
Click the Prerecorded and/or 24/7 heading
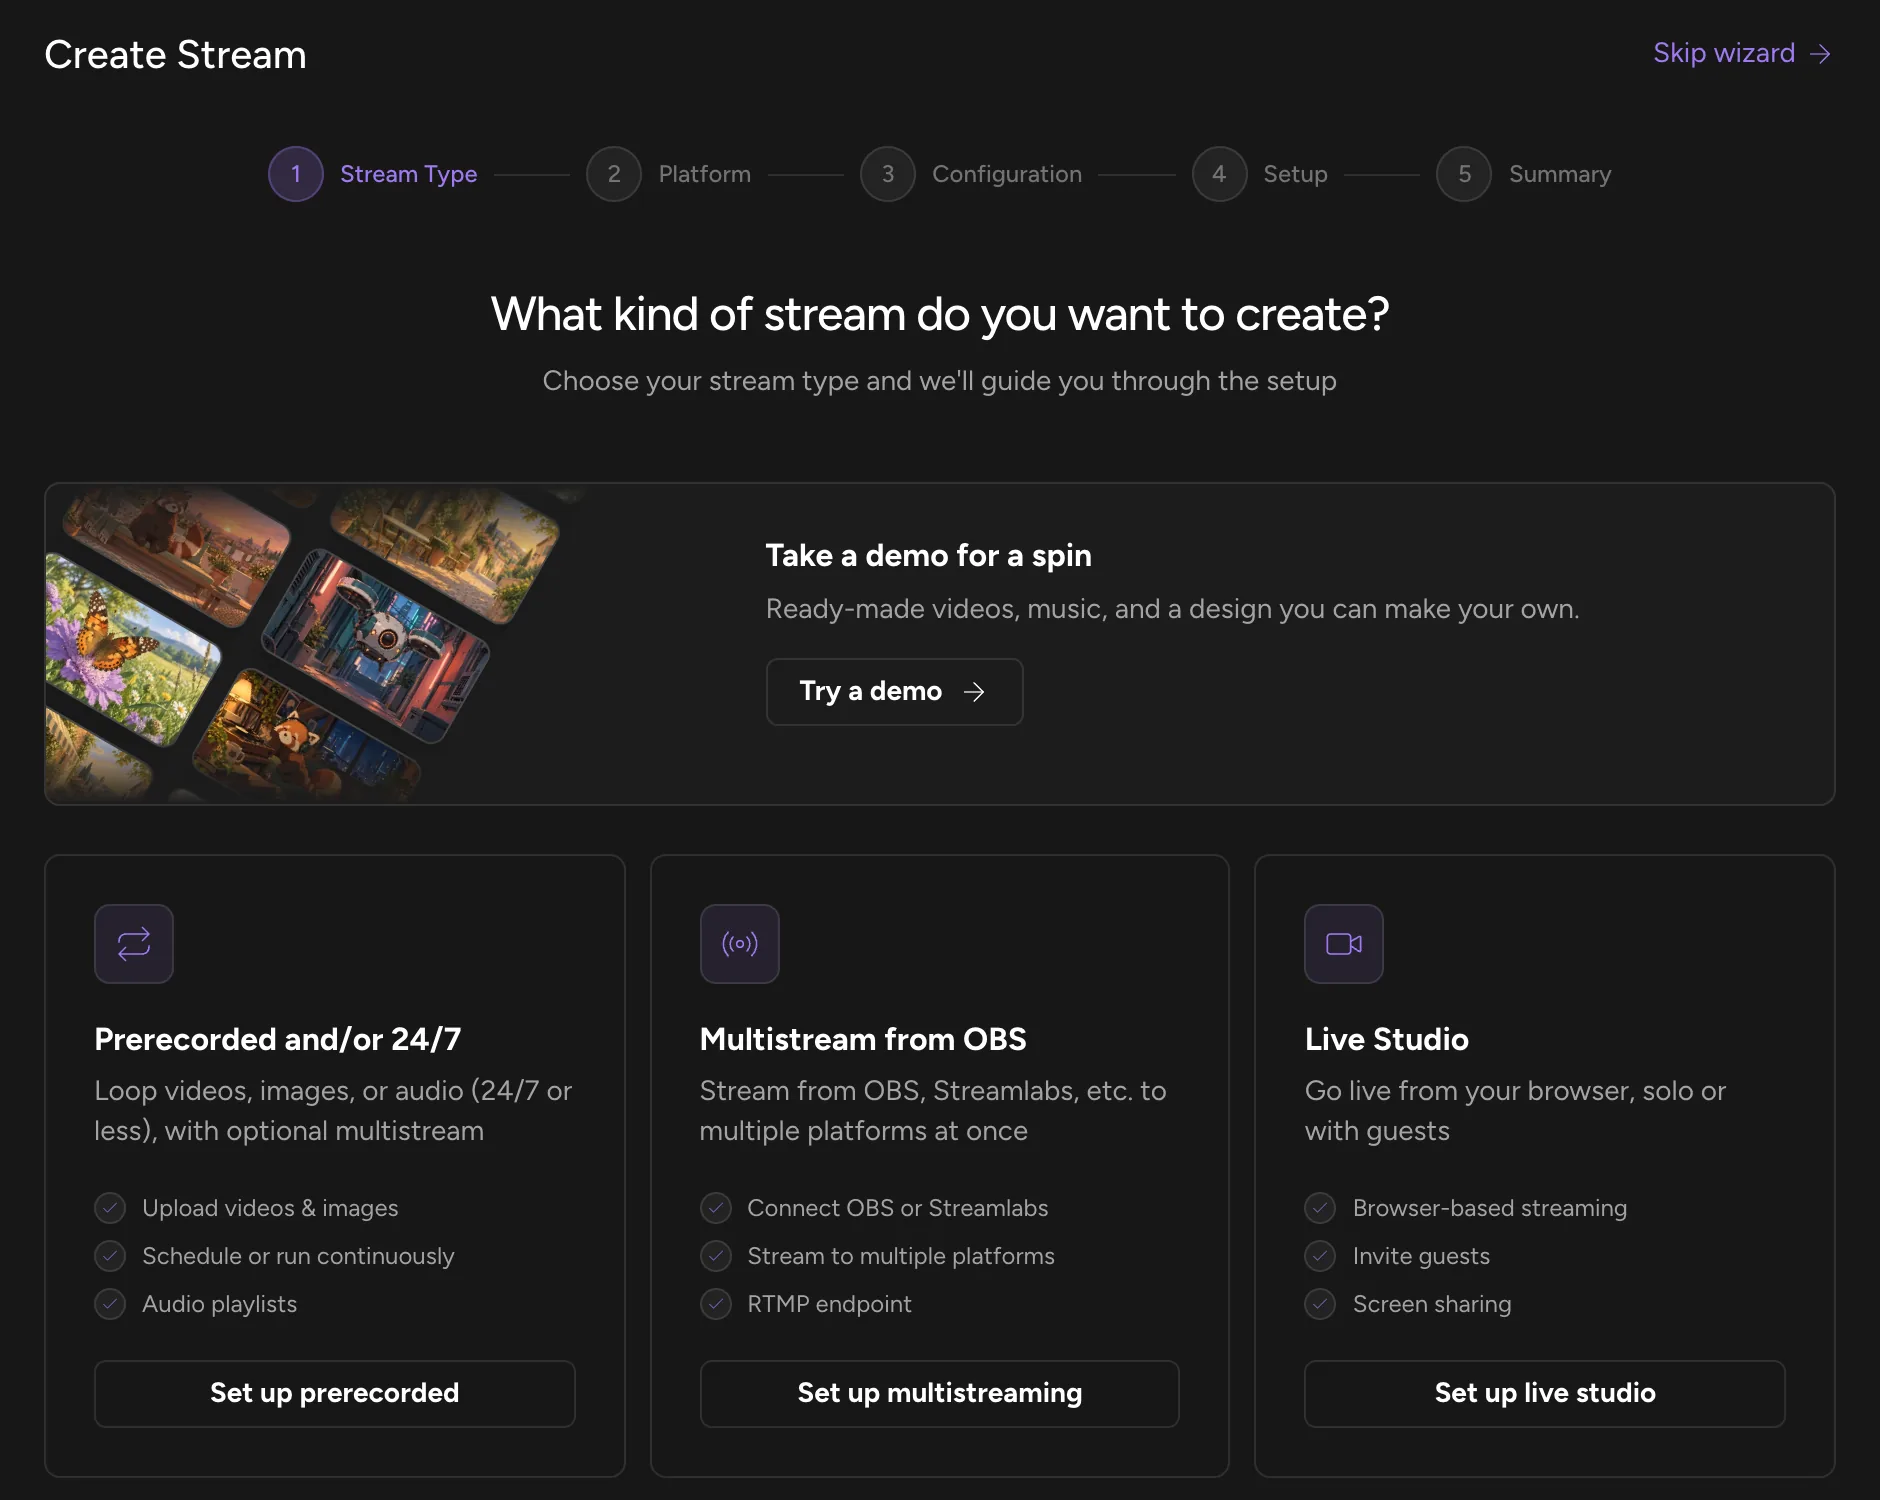pyautogui.click(x=278, y=1040)
